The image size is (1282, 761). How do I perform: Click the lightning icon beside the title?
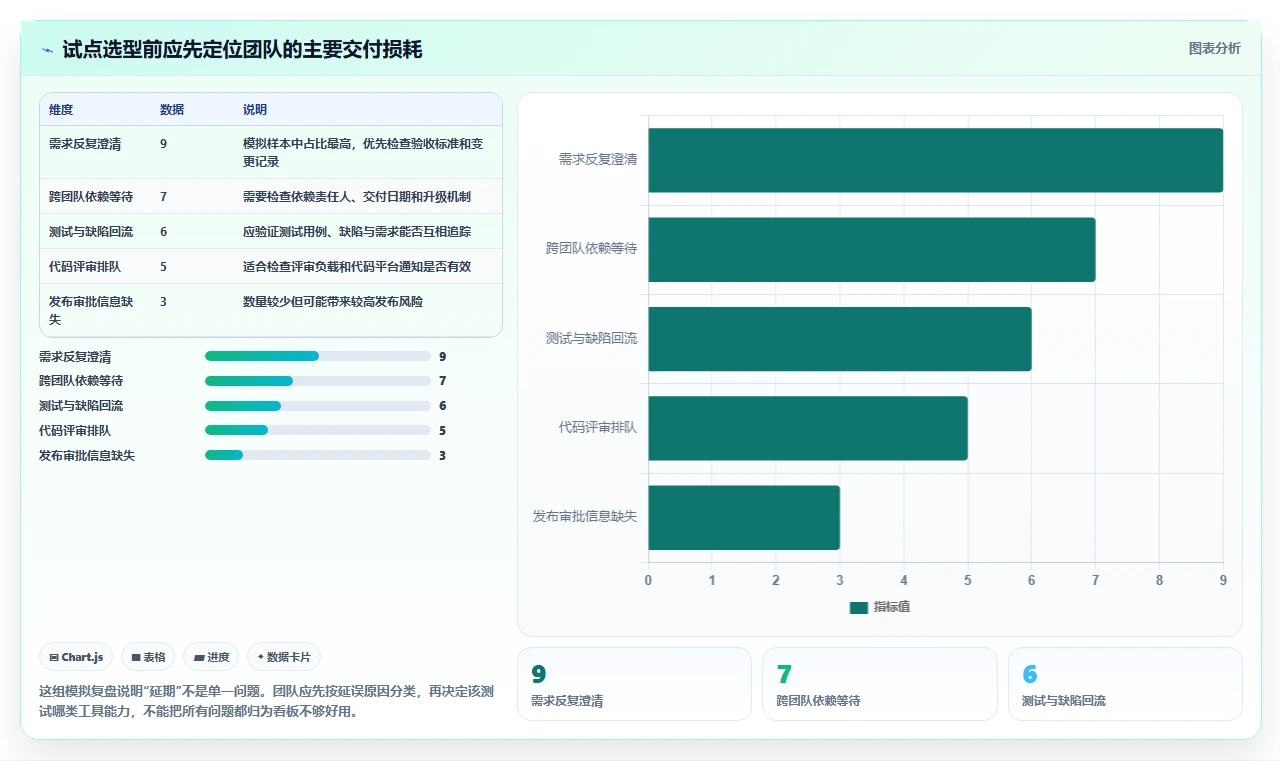tap(47, 50)
